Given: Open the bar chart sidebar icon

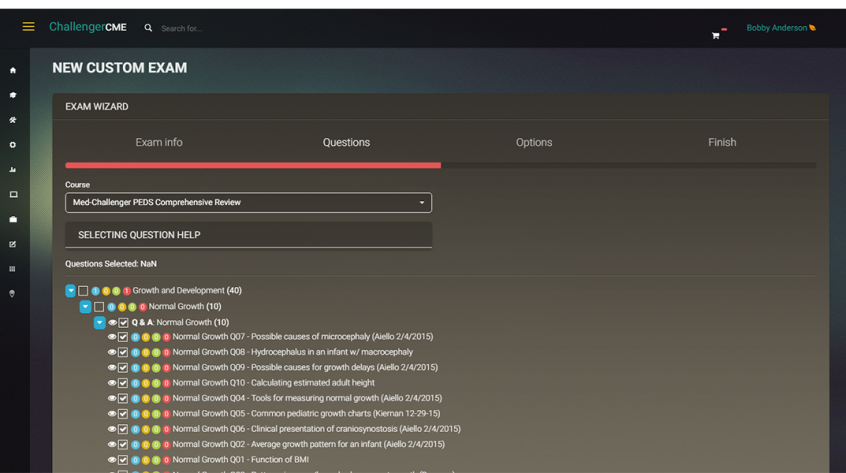Looking at the screenshot, I should [13, 169].
